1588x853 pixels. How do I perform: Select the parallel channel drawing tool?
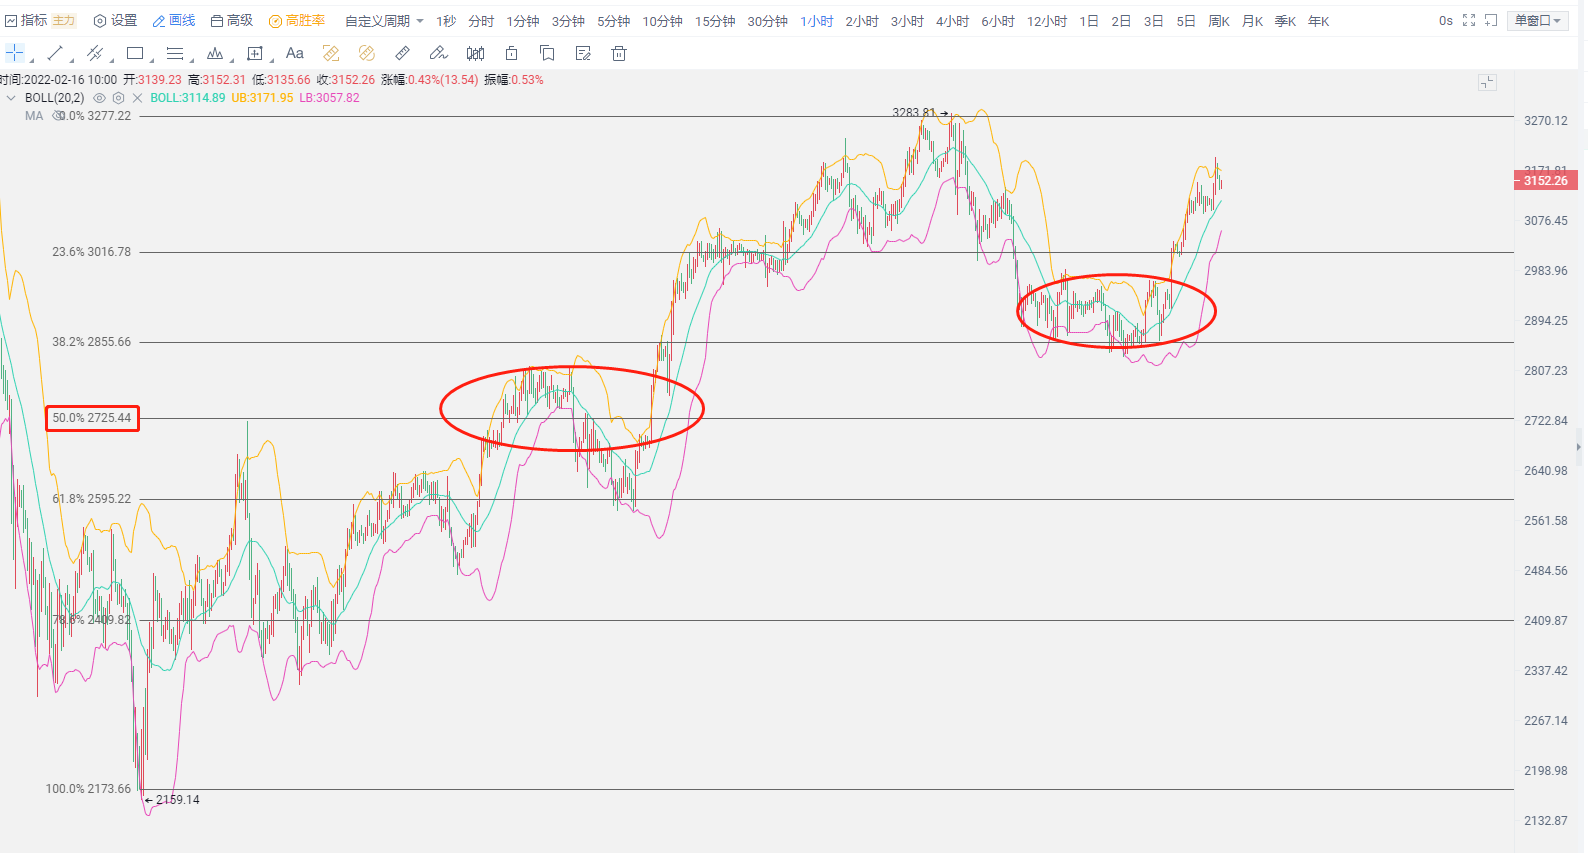pos(95,53)
